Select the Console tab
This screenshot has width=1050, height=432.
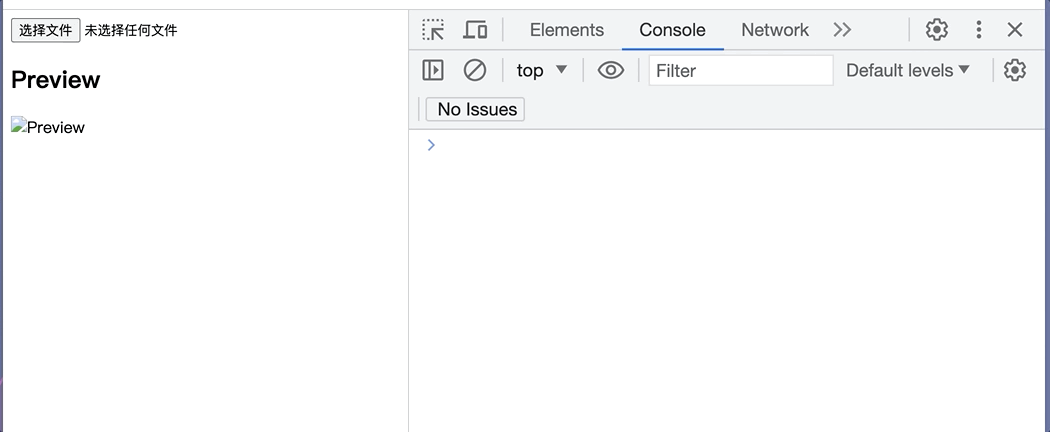click(672, 30)
